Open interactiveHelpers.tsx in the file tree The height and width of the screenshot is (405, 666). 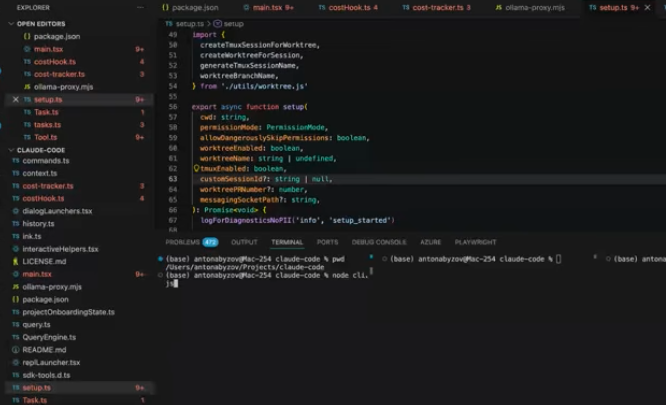(60, 249)
